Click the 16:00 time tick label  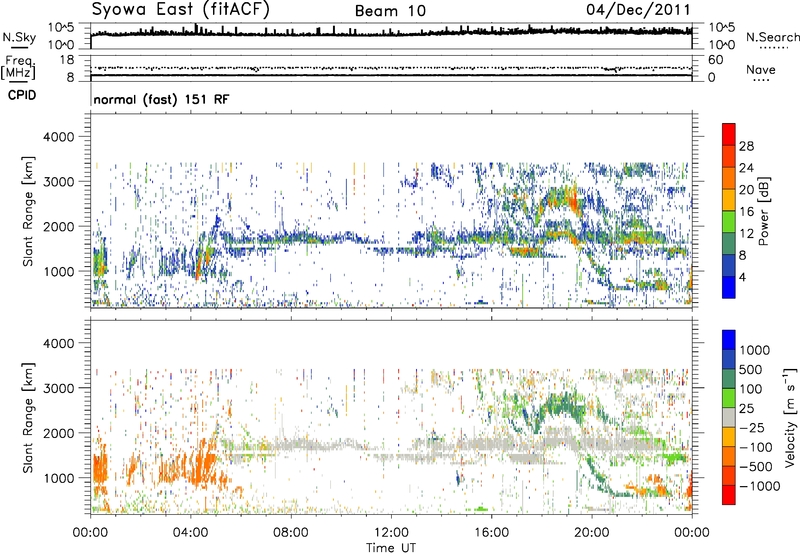click(492, 533)
